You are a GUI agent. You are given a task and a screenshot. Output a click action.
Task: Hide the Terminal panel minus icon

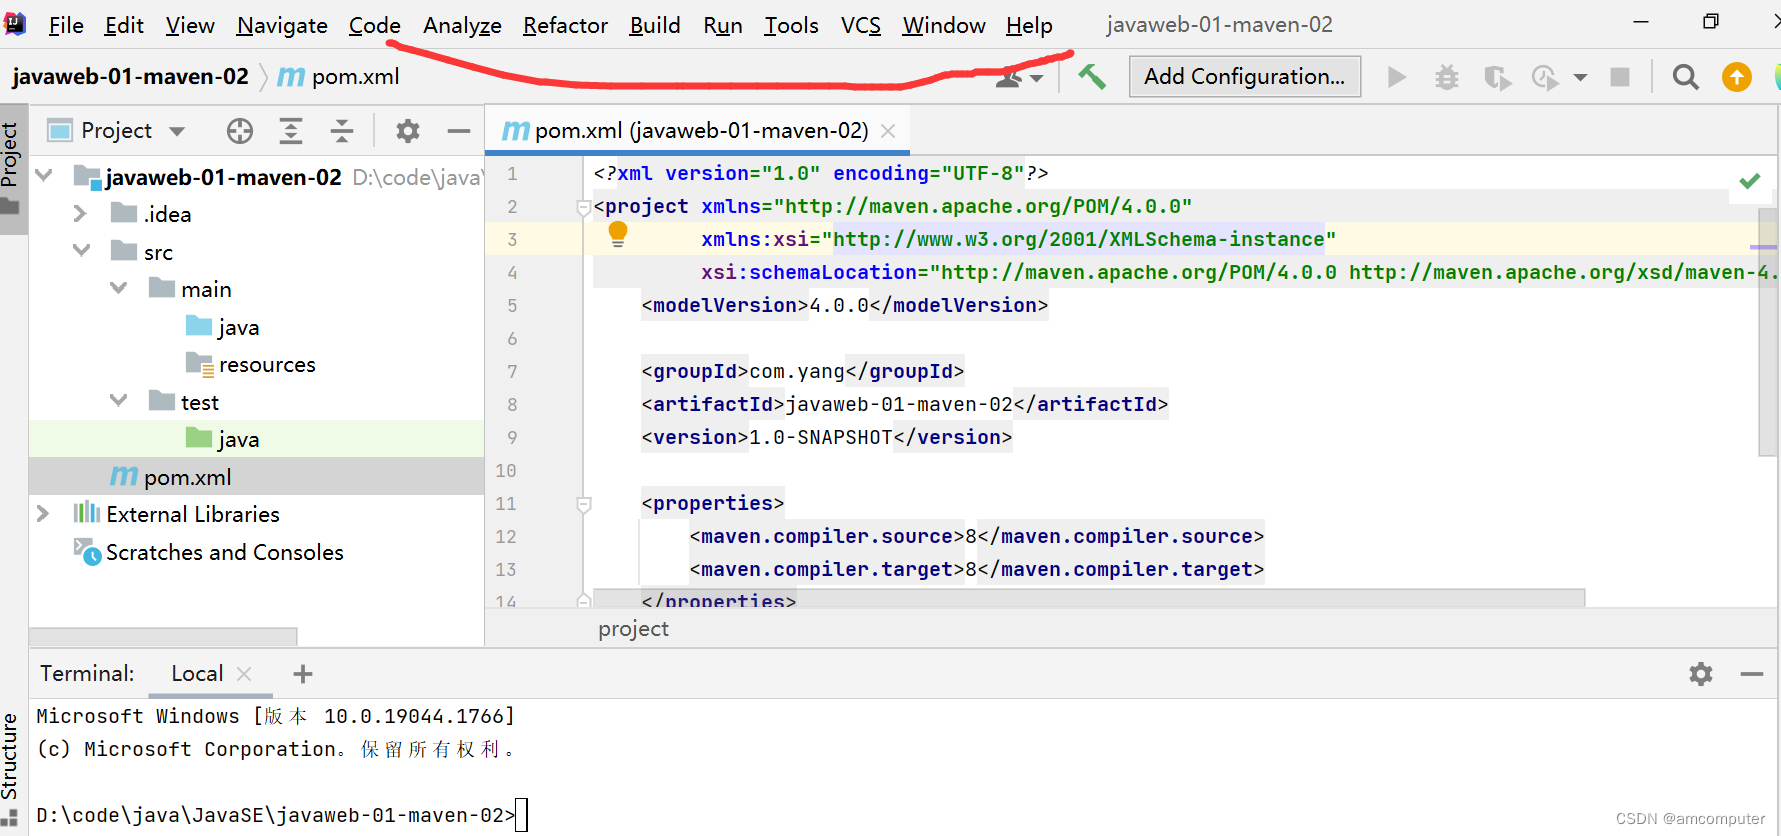click(x=1752, y=674)
